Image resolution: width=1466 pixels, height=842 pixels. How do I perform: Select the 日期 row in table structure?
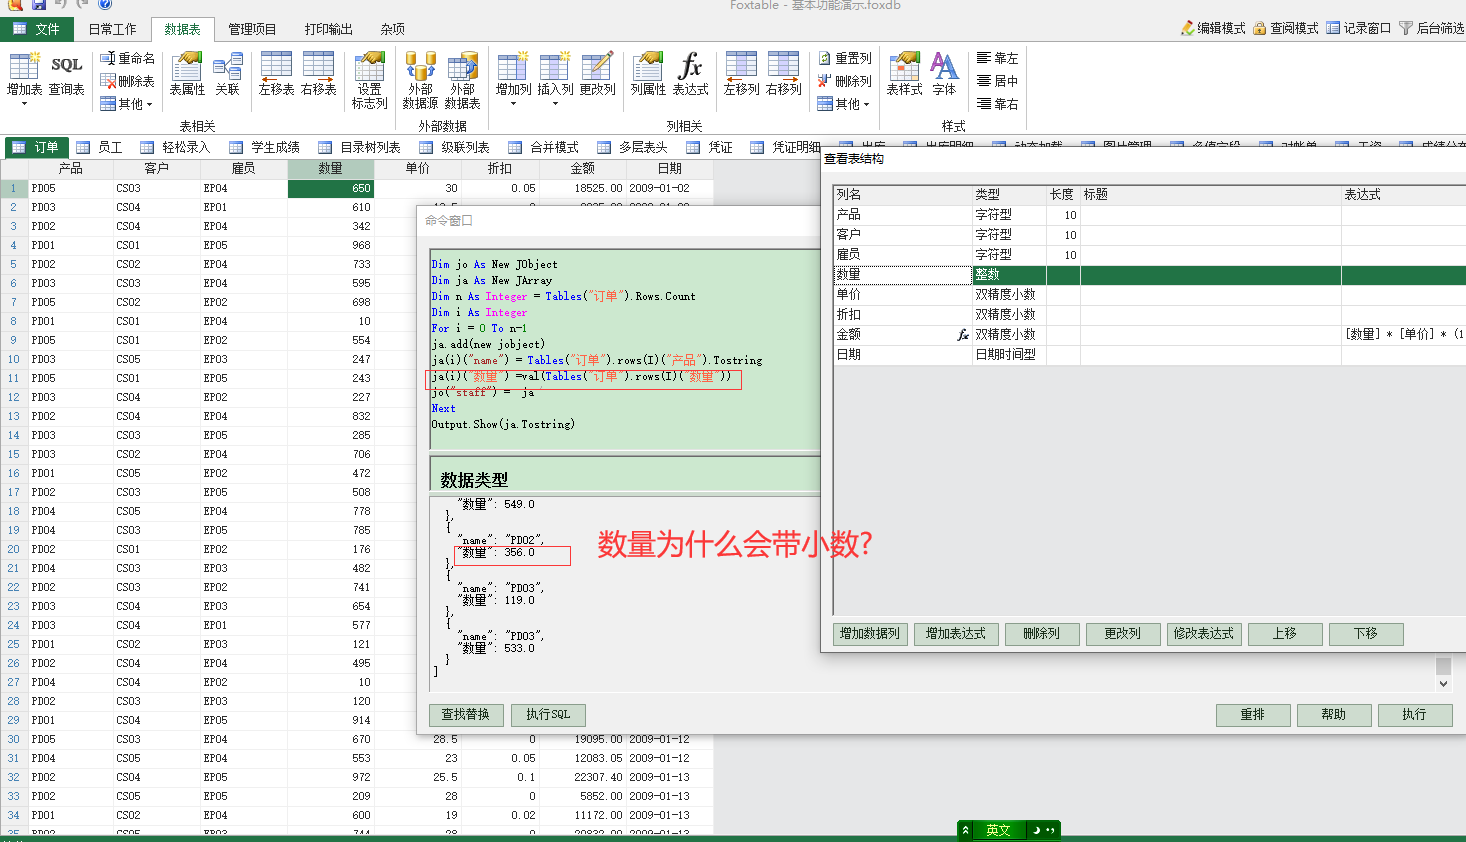pyautogui.click(x=1149, y=354)
